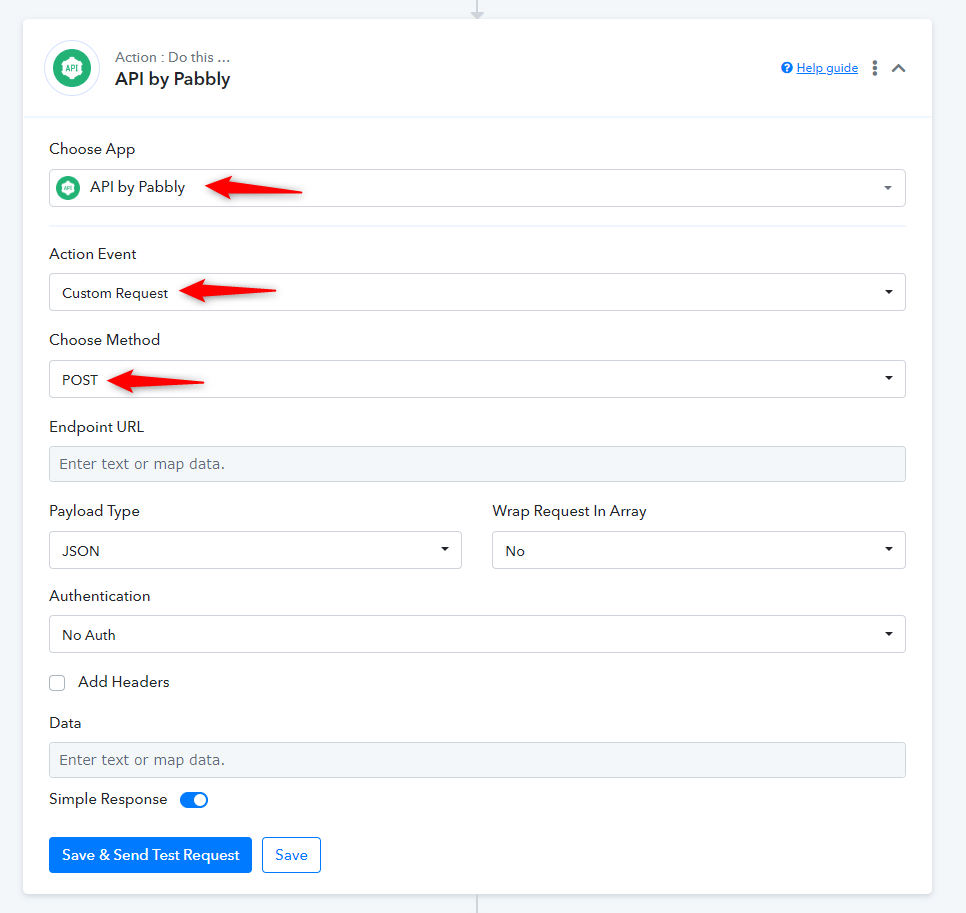The height and width of the screenshot is (913, 966).
Task: Click the API by Pabbly header title
Action: (x=172, y=79)
